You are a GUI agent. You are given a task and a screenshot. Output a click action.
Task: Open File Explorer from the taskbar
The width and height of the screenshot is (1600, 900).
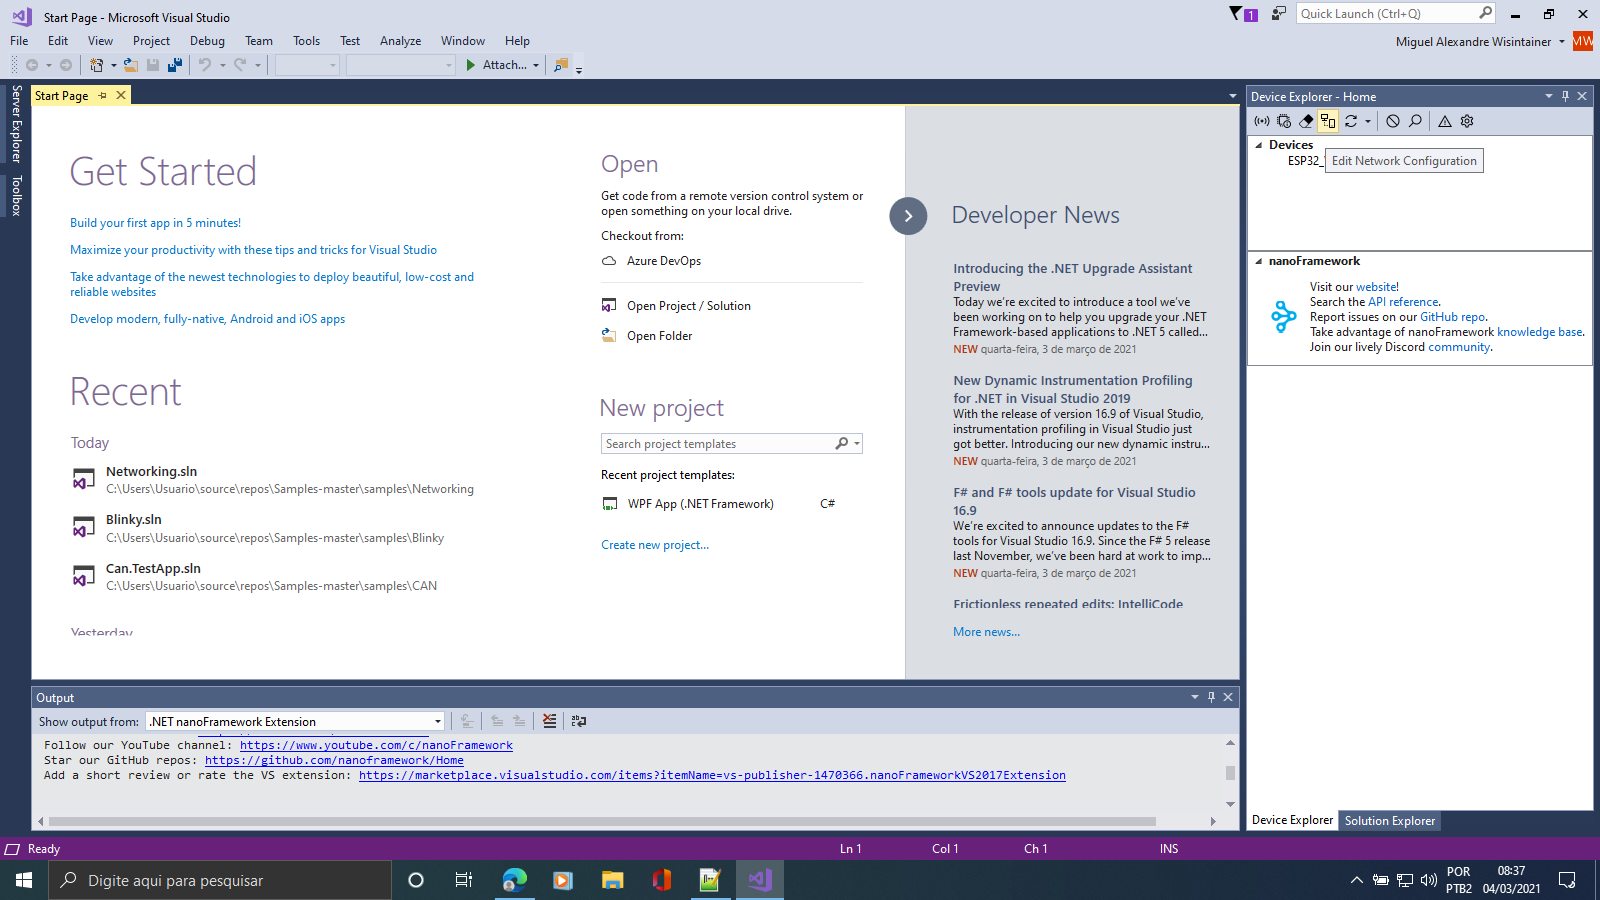[612, 880]
